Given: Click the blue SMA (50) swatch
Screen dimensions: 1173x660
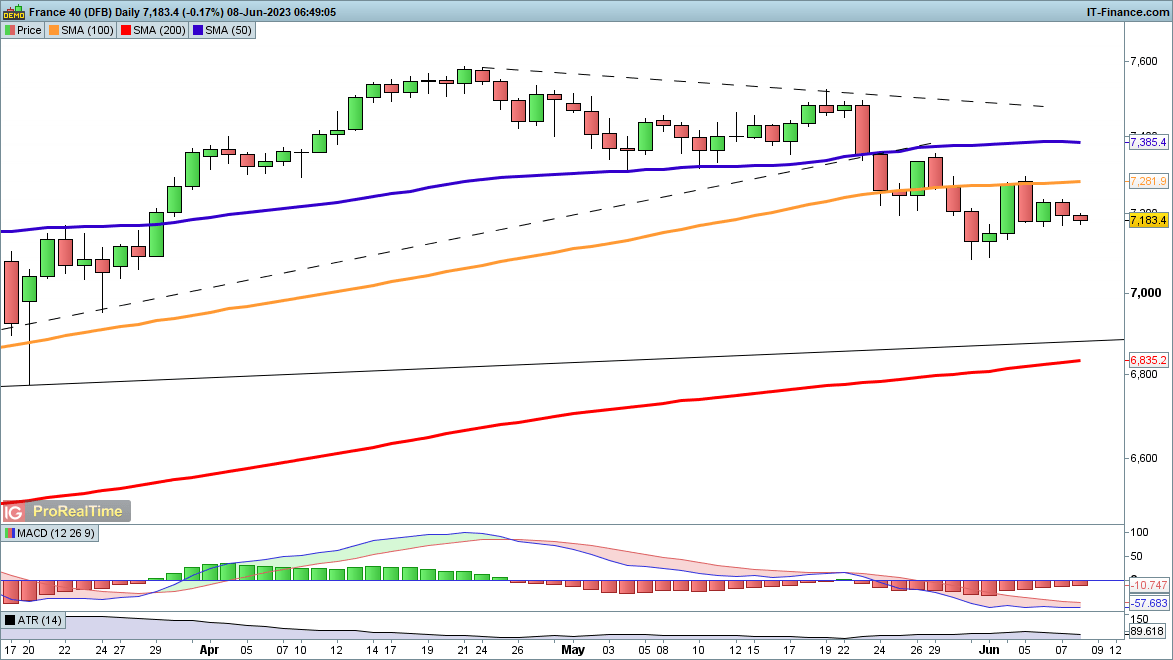Looking at the screenshot, I should point(197,31).
